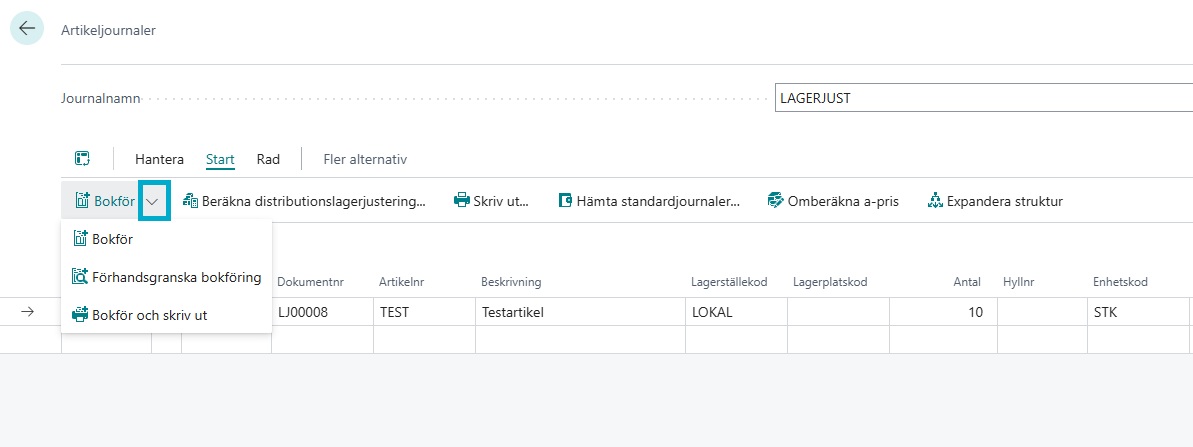The width and height of the screenshot is (1193, 447).
Task: Click the Dokumentnr cell LJ00008
Action: point(323,312)
